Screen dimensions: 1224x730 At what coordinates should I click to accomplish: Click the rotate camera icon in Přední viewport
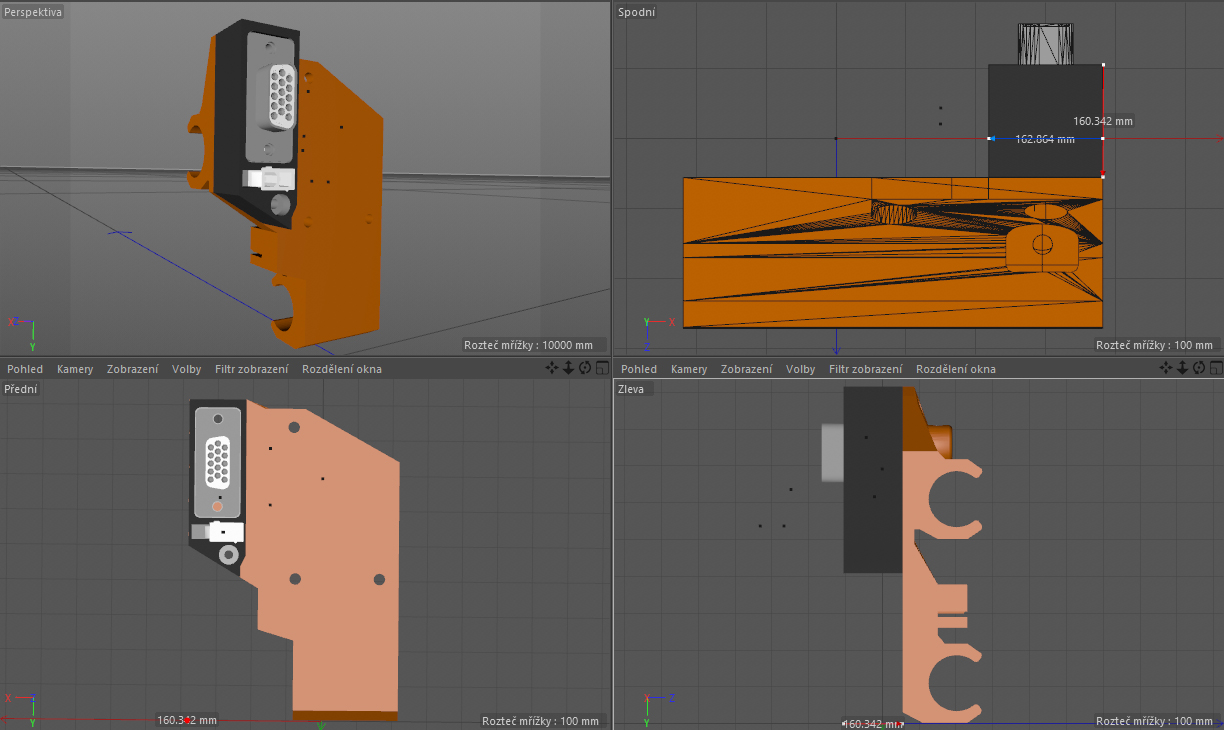(x=585, y=368)
